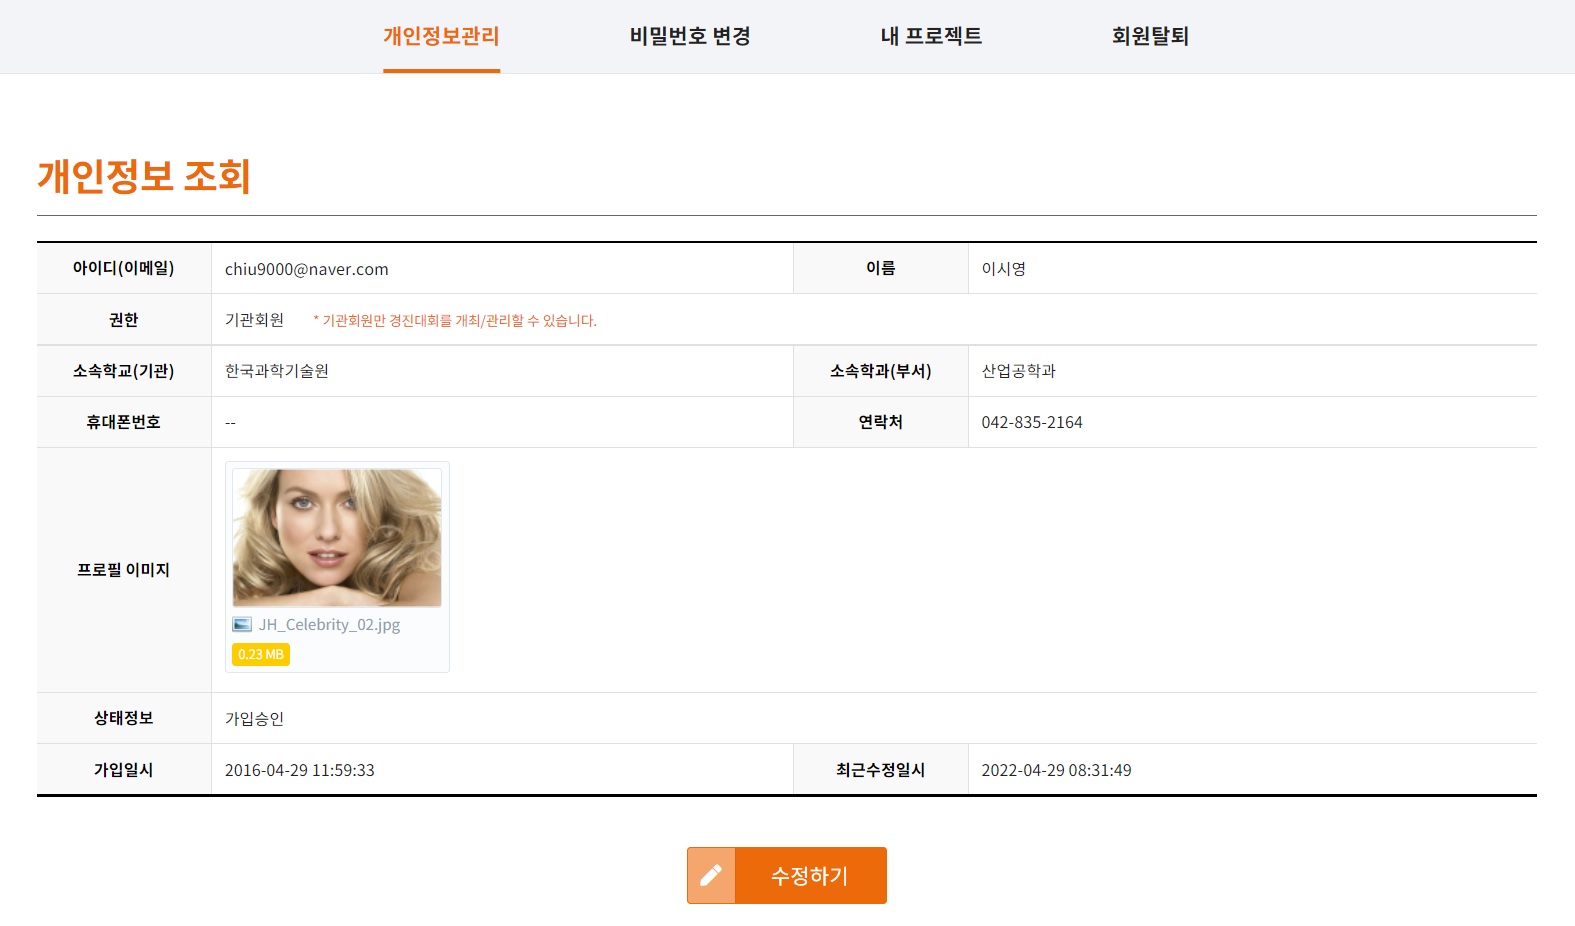Click the last modified time 2022-04-29 08:31:49
This screenshot has height=926, width=1575.
click(x=1056, y=770)
